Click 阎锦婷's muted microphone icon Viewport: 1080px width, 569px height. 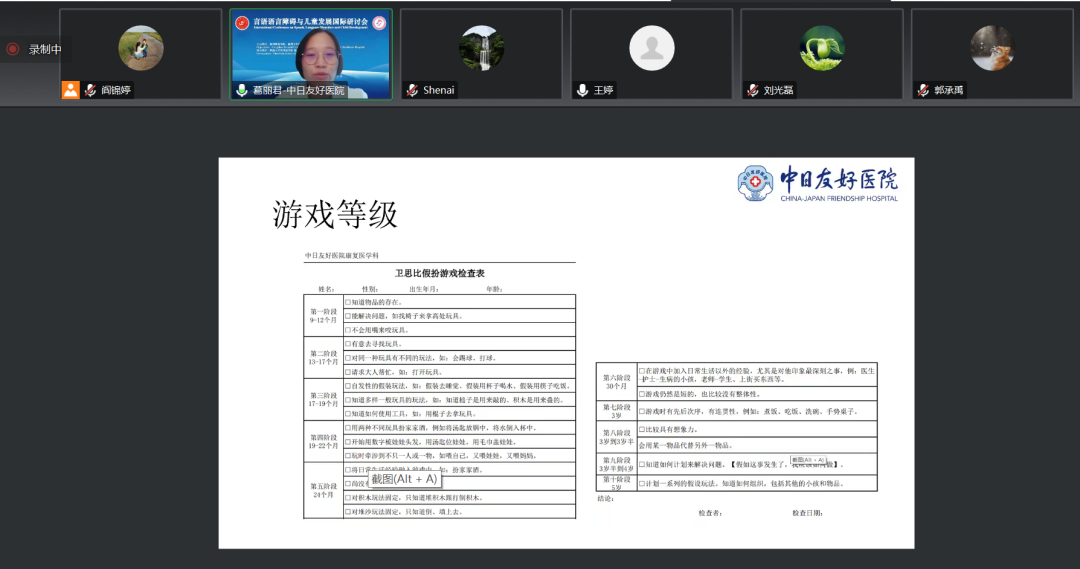(90, 90)
